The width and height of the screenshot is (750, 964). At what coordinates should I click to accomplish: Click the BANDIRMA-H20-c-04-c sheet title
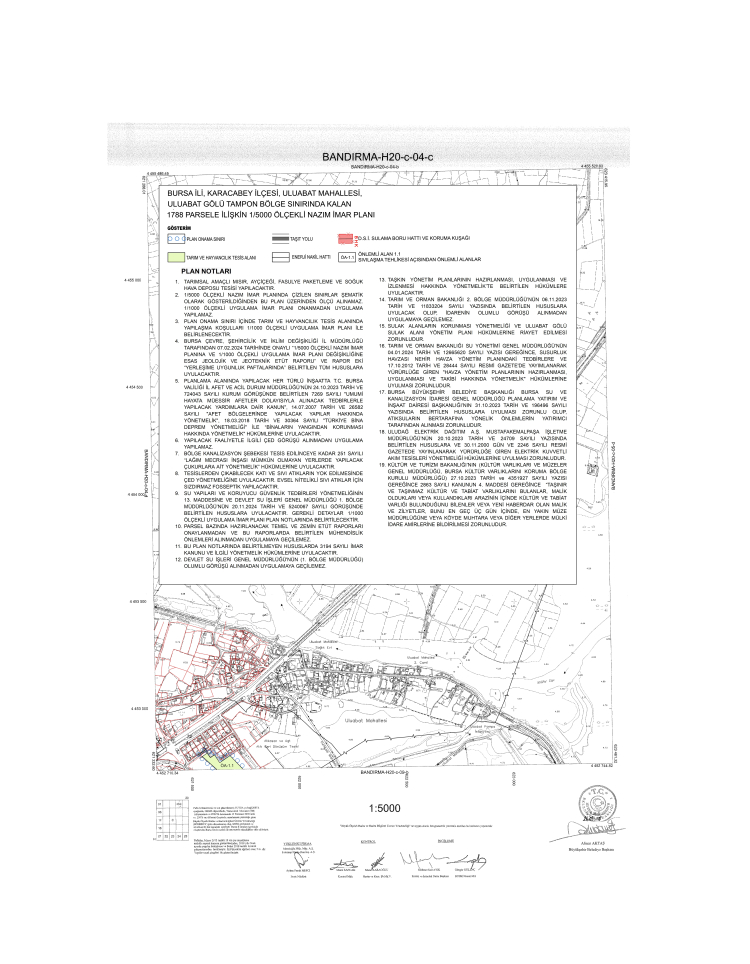(x=375, y=158)
